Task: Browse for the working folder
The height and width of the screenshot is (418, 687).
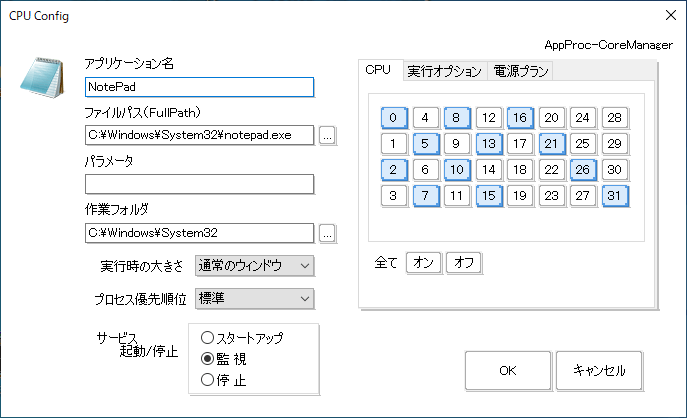Action: 327,233
